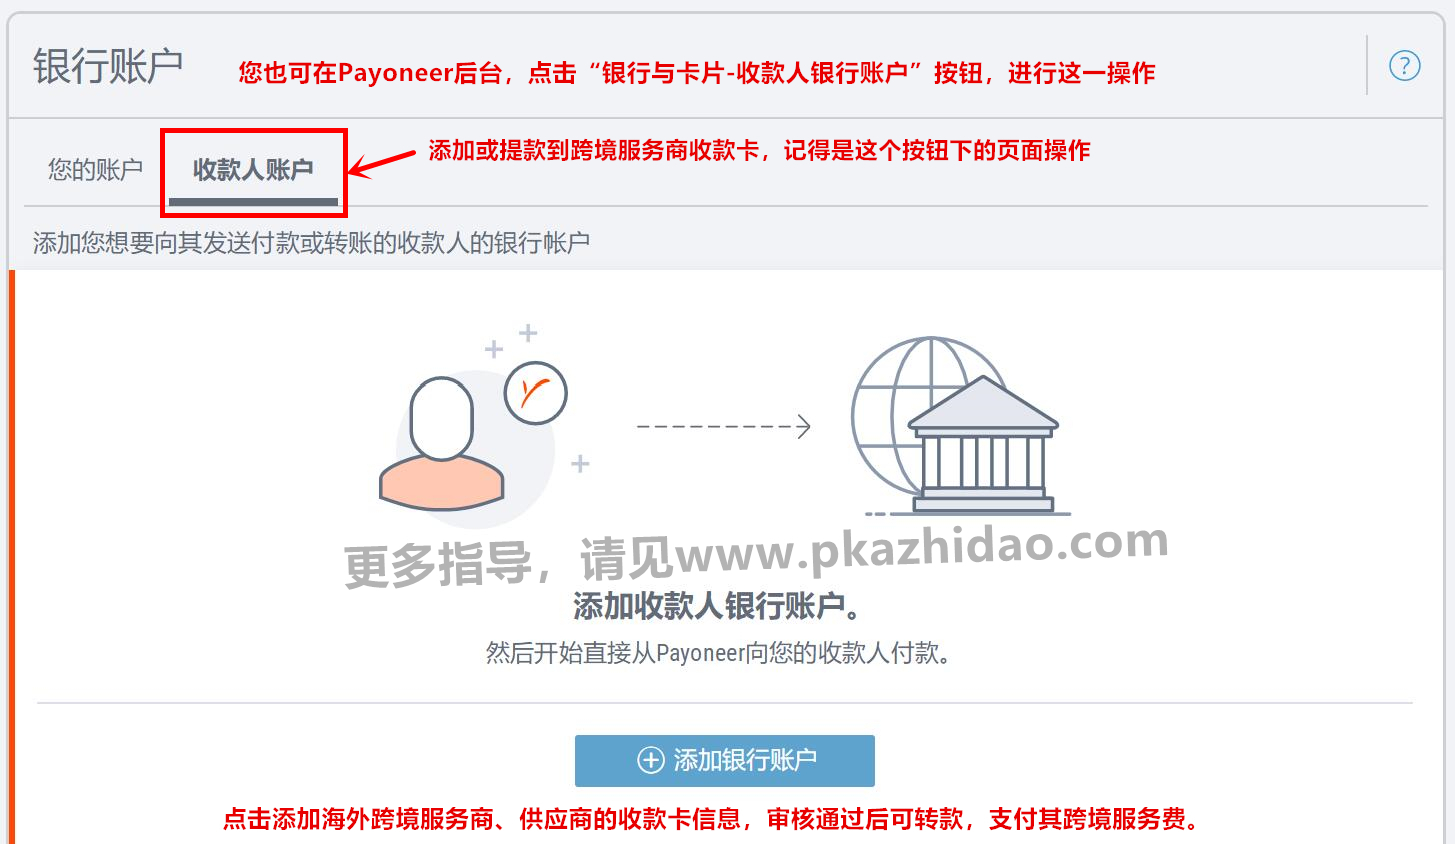
Task: Click the Payoneer circle logo badge
Action: pyautogui.click(x=536, y=393)
